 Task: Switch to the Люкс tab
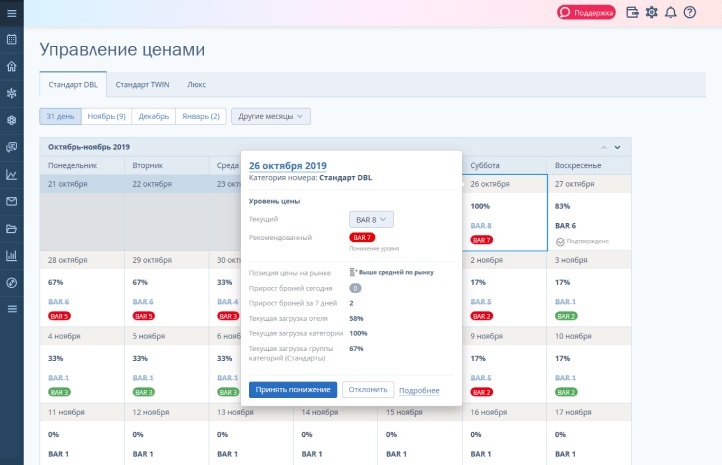(x=197, y=85)
